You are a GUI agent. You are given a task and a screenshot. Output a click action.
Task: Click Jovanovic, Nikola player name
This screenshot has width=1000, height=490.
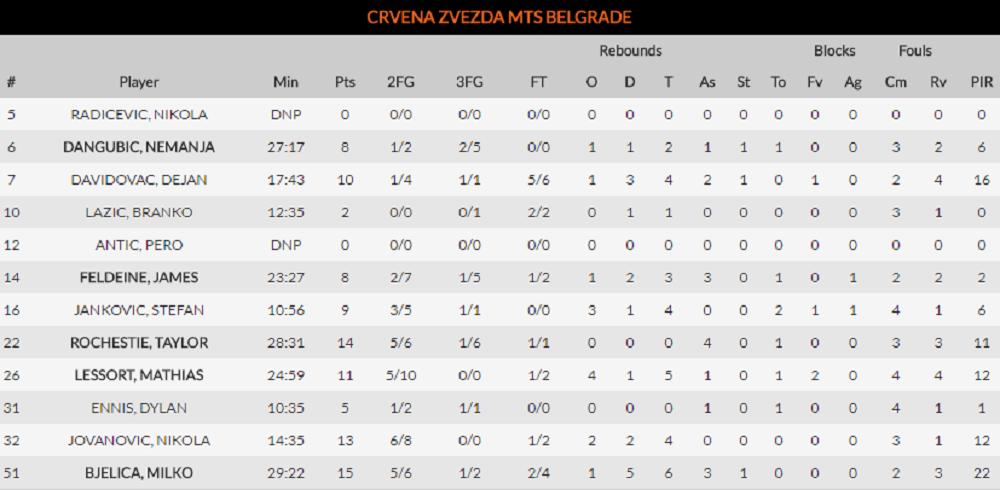139,440
